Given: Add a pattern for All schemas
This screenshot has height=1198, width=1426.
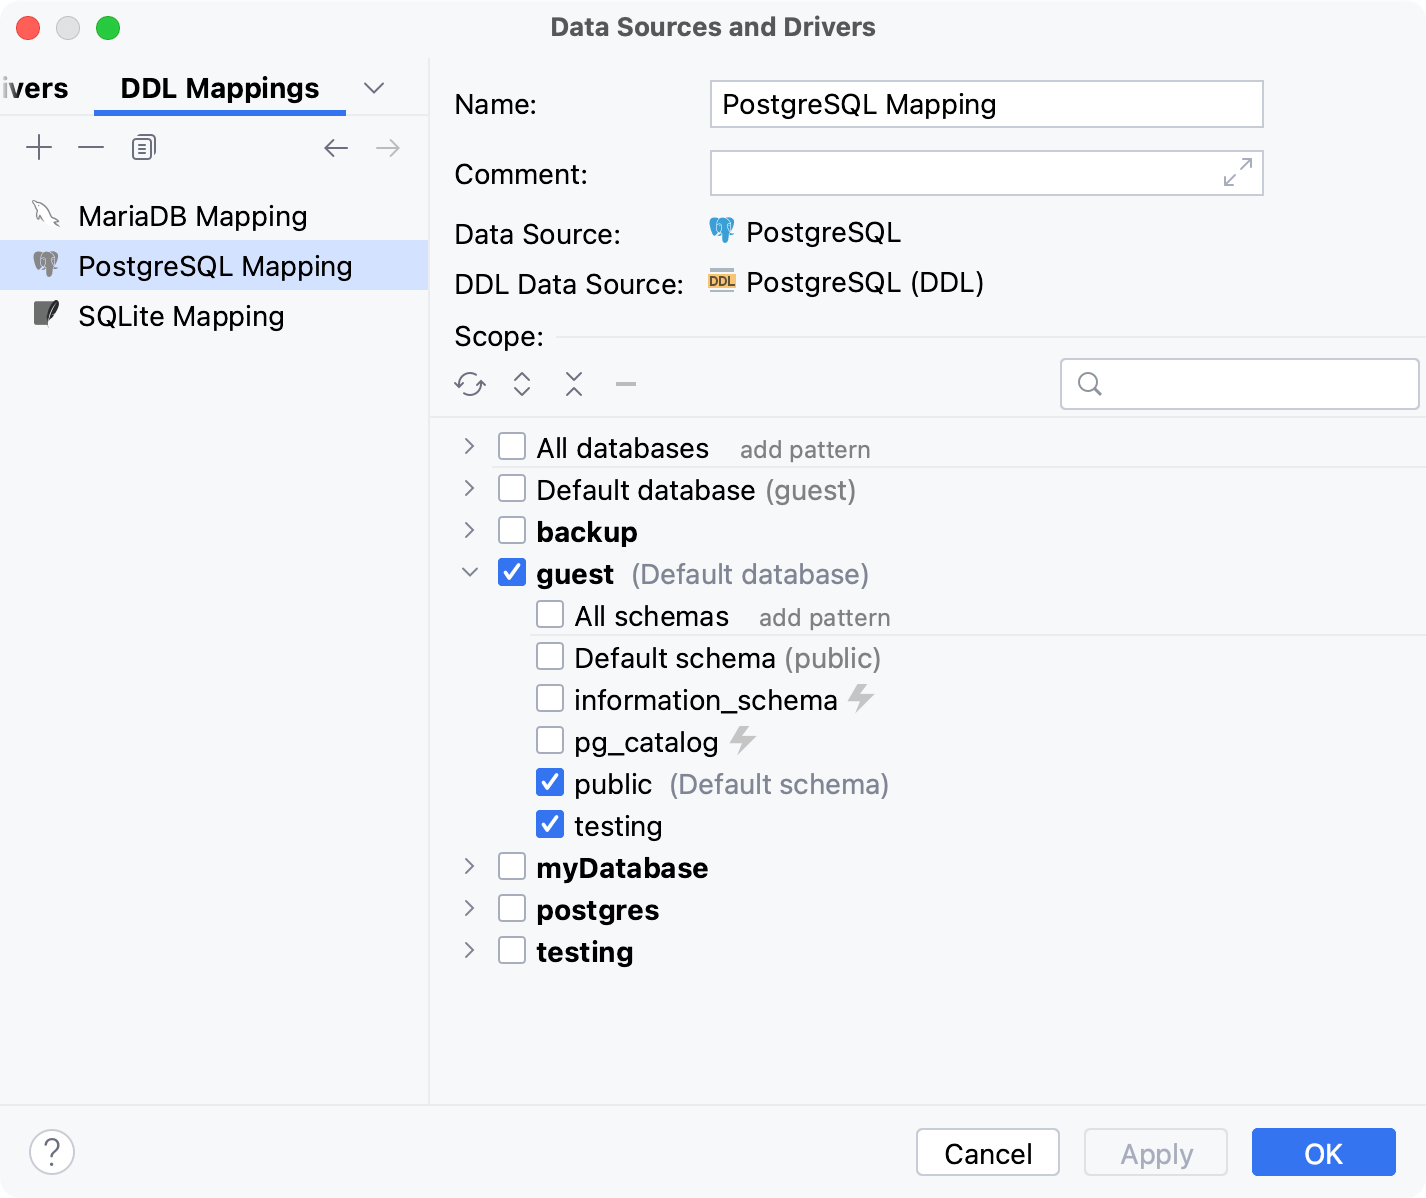Looking at the screenshot, I should click(824, 617).
